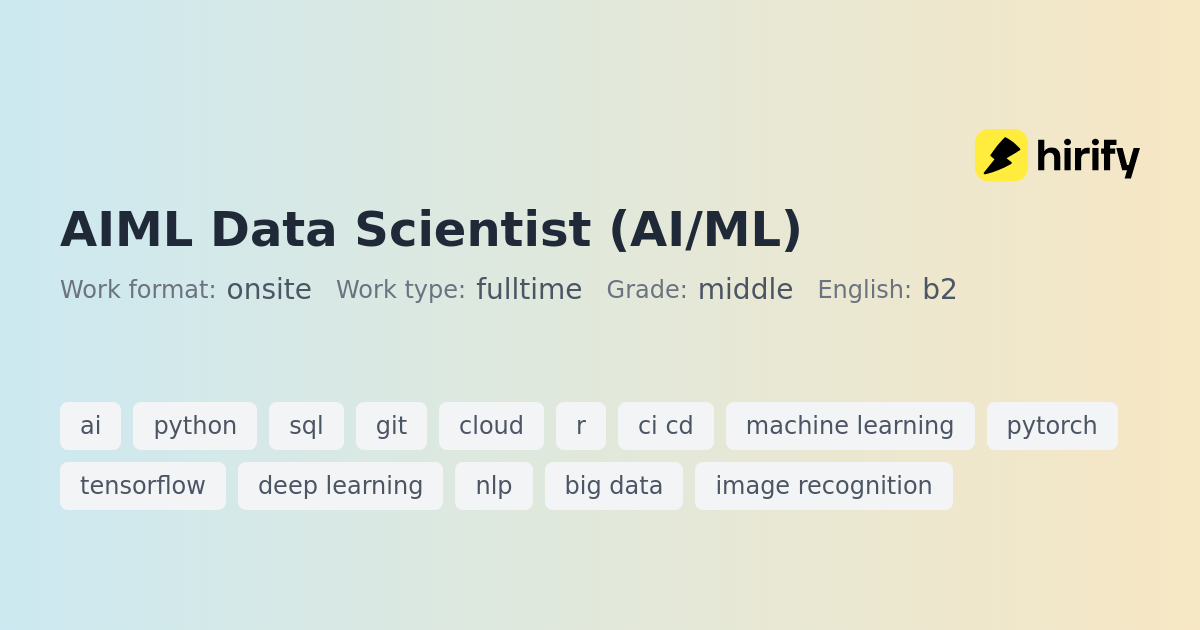
Task: Click the ci cd skill tag
Action: (666, 426)
